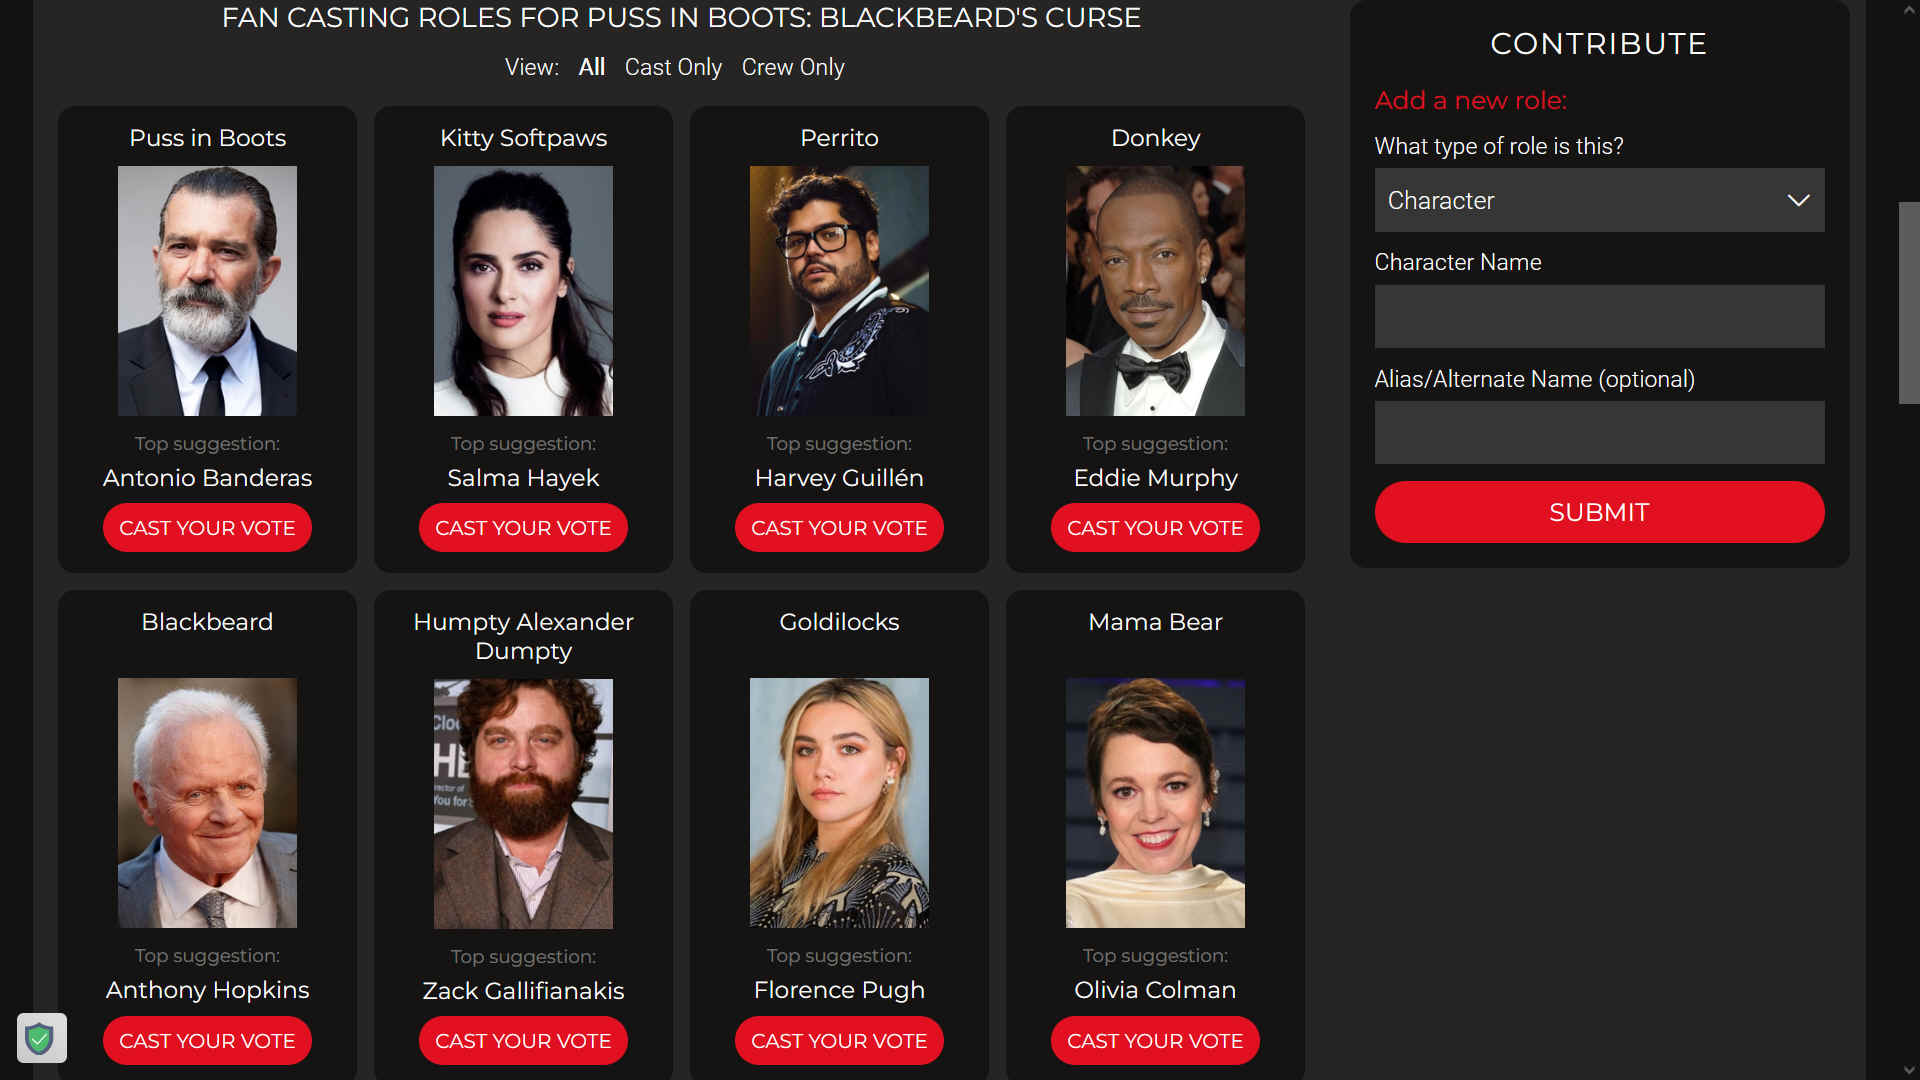Open Antonio Banderas photo thumbnail
This screenshot has height=1080, width=1920.
tap(207, 291)
